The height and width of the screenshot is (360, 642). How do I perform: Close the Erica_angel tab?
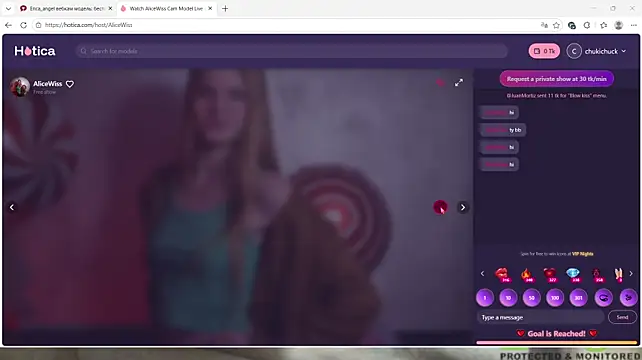coord(110,9)
